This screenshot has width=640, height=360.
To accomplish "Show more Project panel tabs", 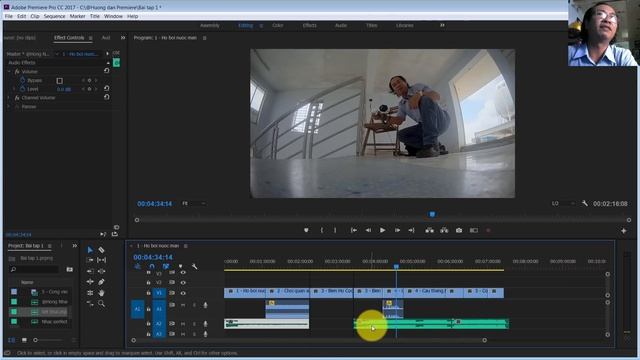I will click(74, 246).
